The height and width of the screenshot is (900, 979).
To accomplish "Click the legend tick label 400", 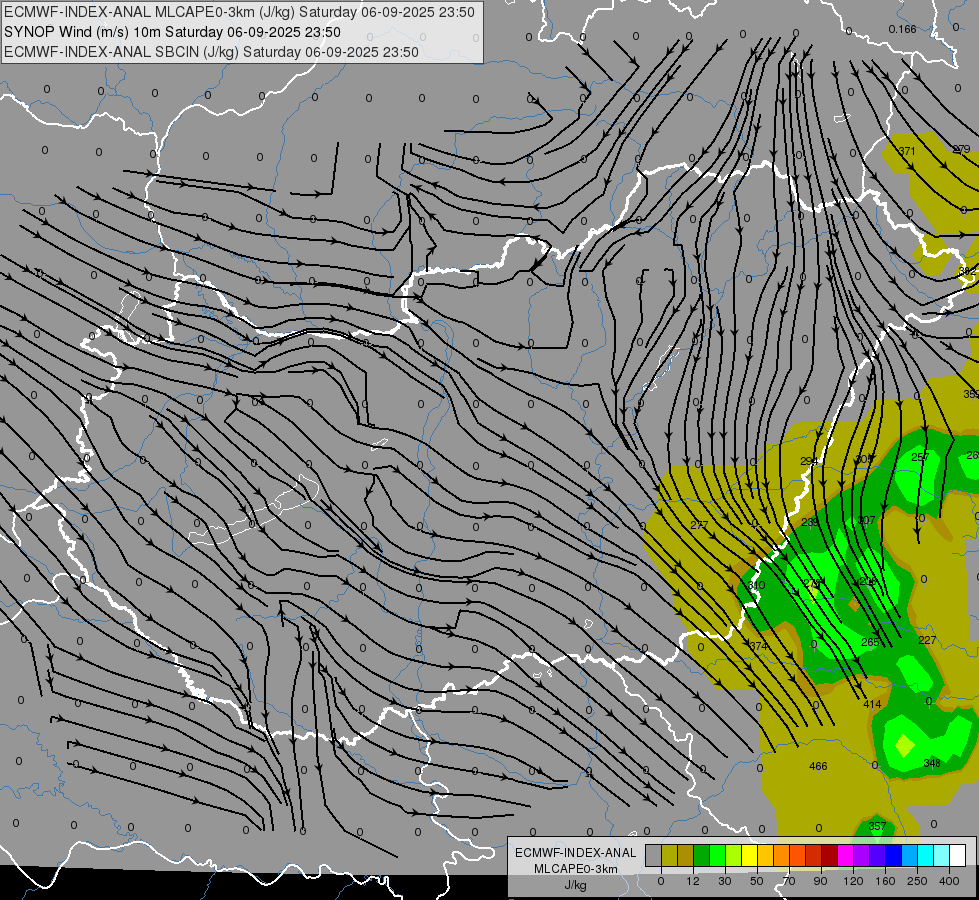I will [x=949, y=881].
